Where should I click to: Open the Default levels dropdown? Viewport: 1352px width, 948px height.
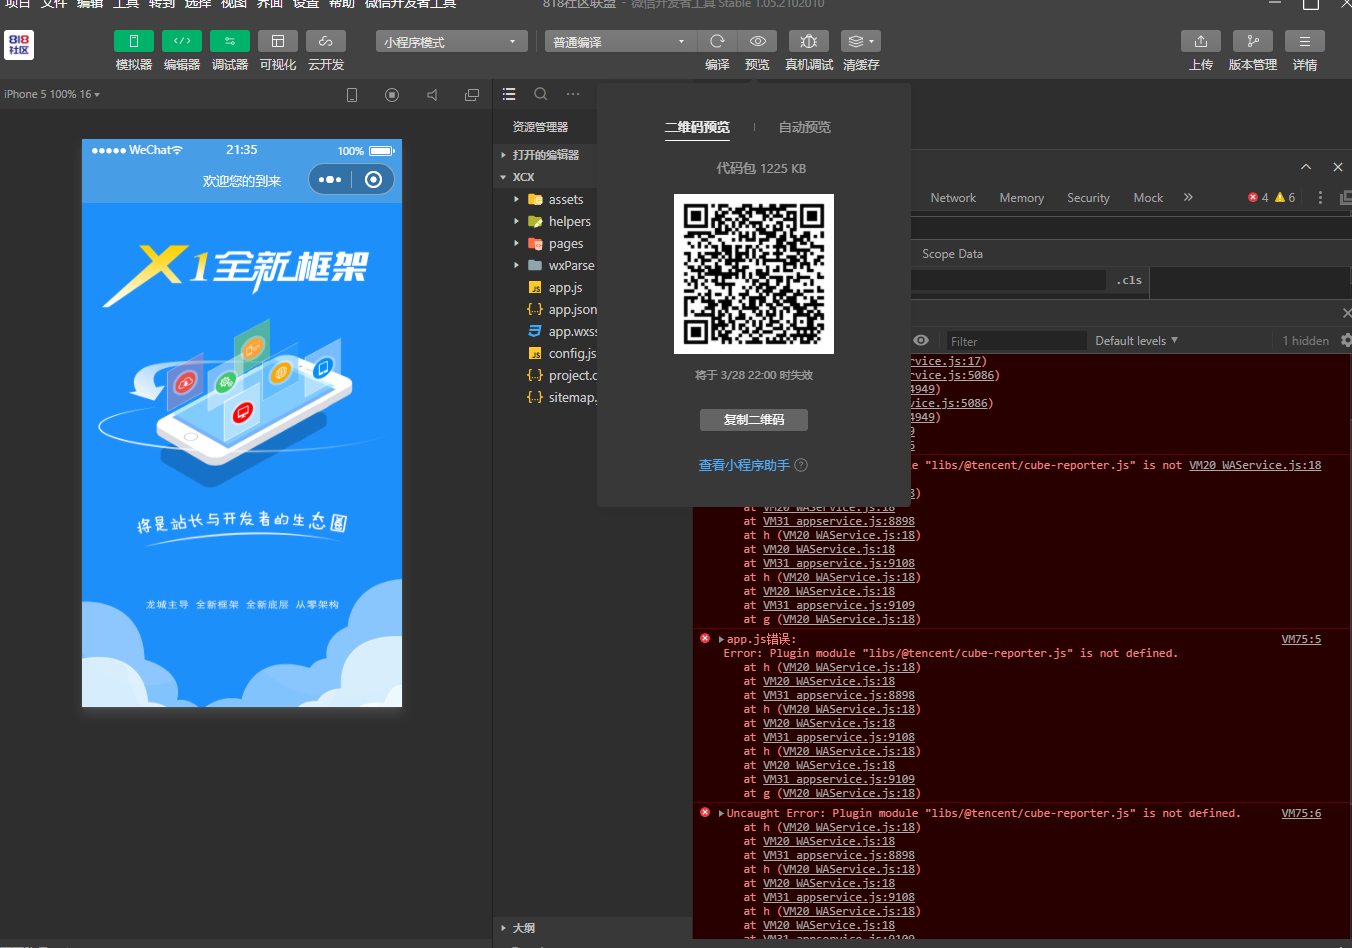[1136, 341]
